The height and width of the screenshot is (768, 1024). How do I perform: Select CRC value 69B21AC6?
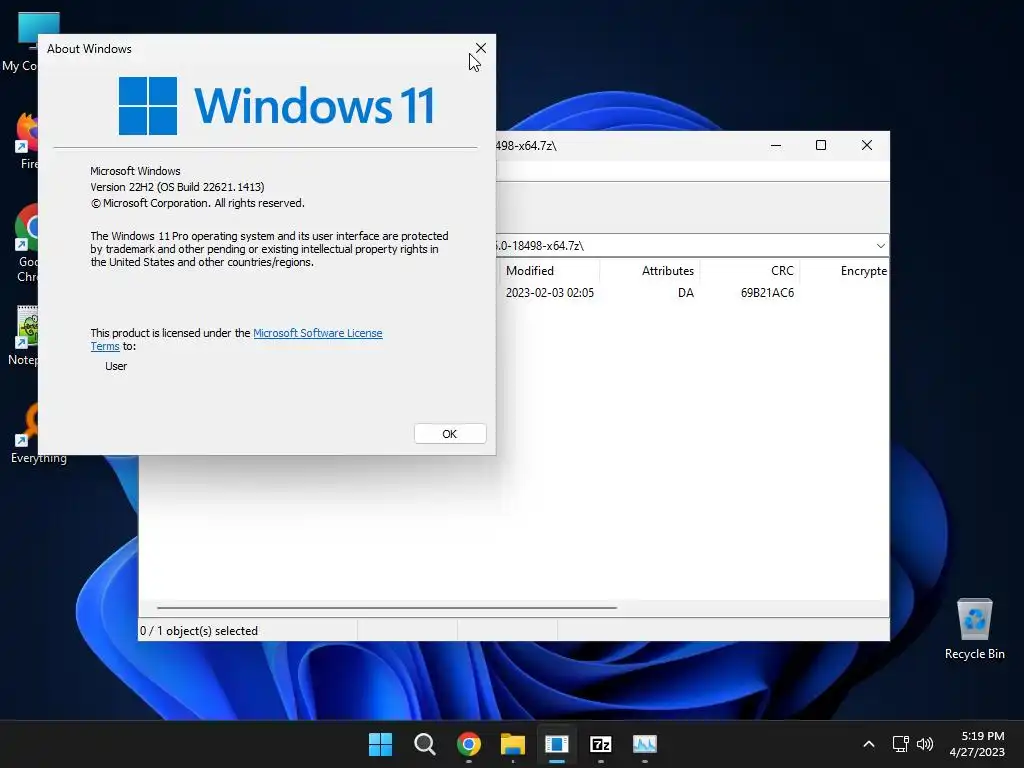coord(767,293)
